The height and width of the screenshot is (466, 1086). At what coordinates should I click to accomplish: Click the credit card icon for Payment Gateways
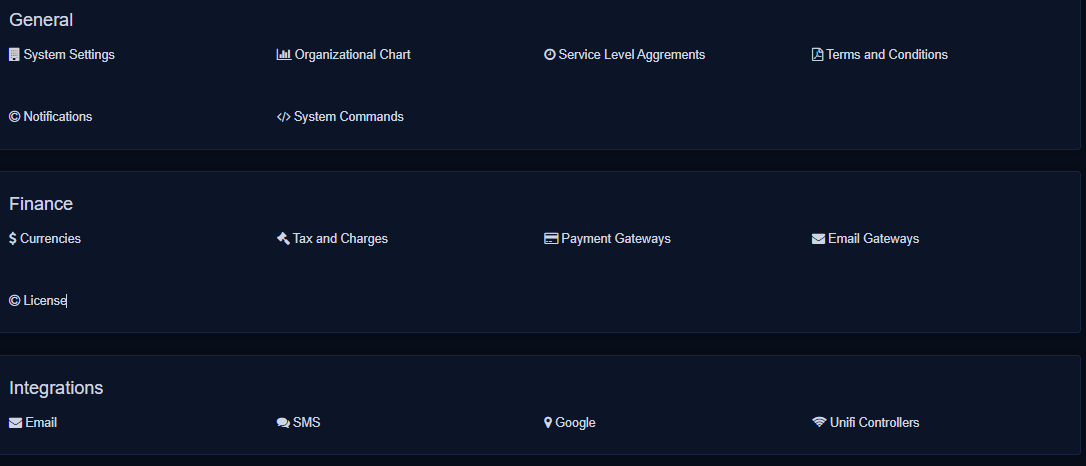pos(550,239)
